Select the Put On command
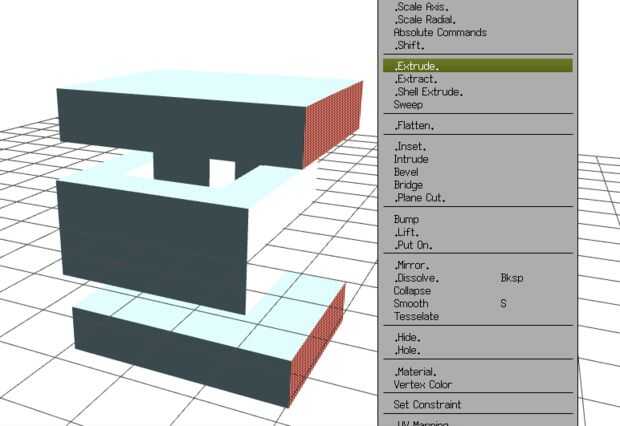620x426 pixels. 478,245
